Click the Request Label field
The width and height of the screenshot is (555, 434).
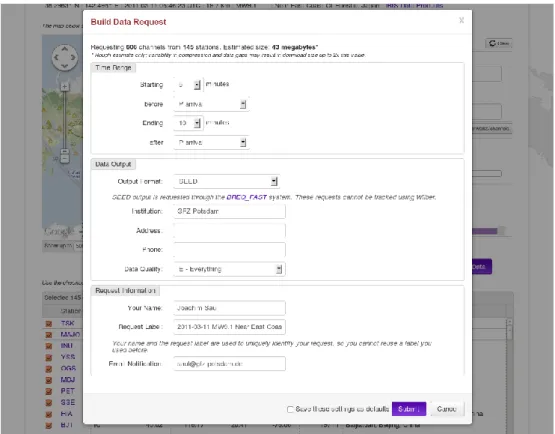click(229, 327)
